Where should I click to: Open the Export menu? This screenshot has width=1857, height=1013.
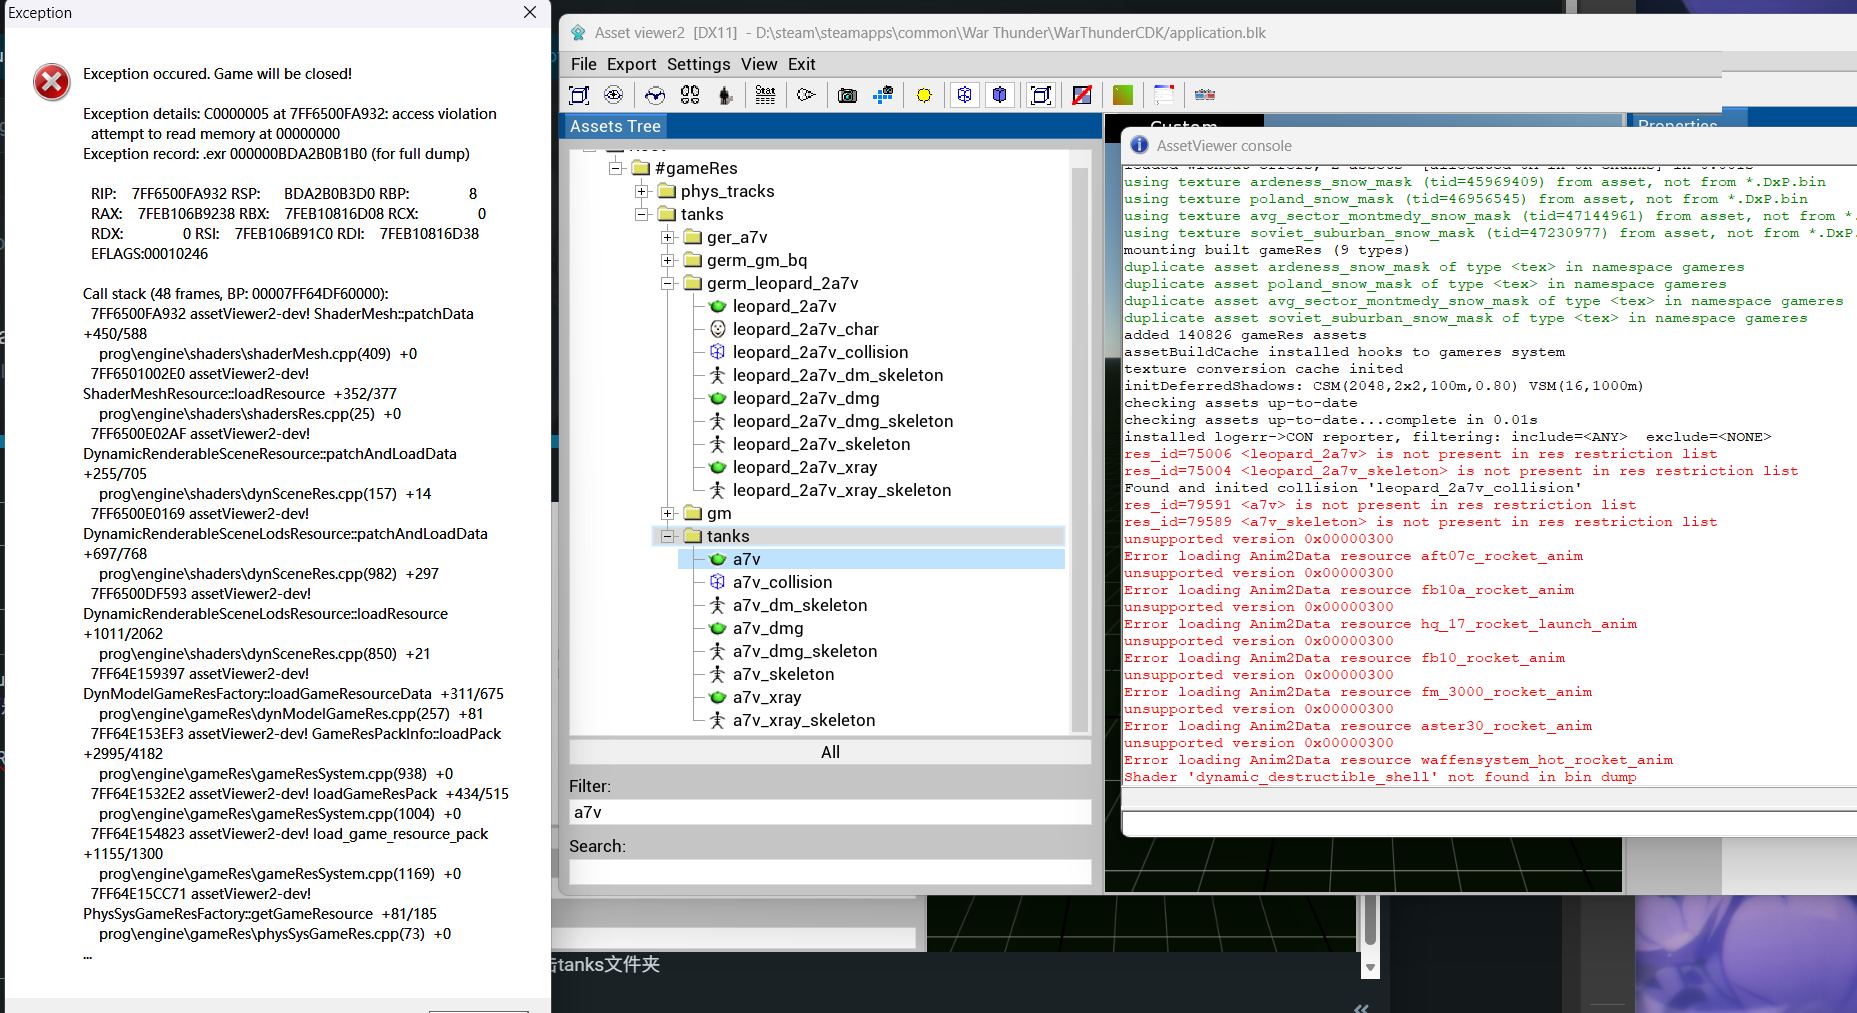pyautogui.click(x=631, y=64)
